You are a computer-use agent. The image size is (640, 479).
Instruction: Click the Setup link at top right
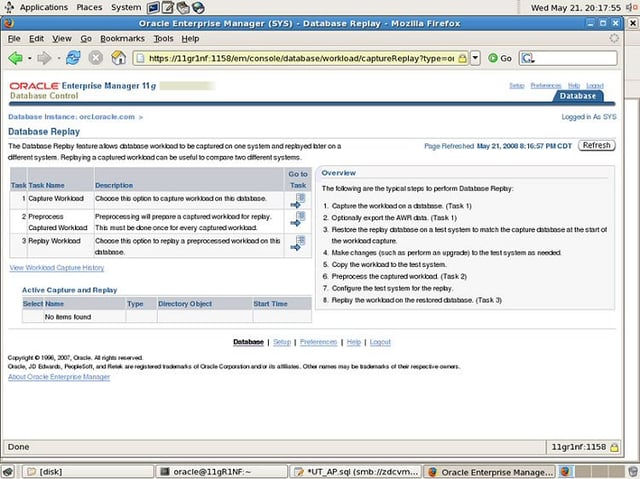click(517, 86)
